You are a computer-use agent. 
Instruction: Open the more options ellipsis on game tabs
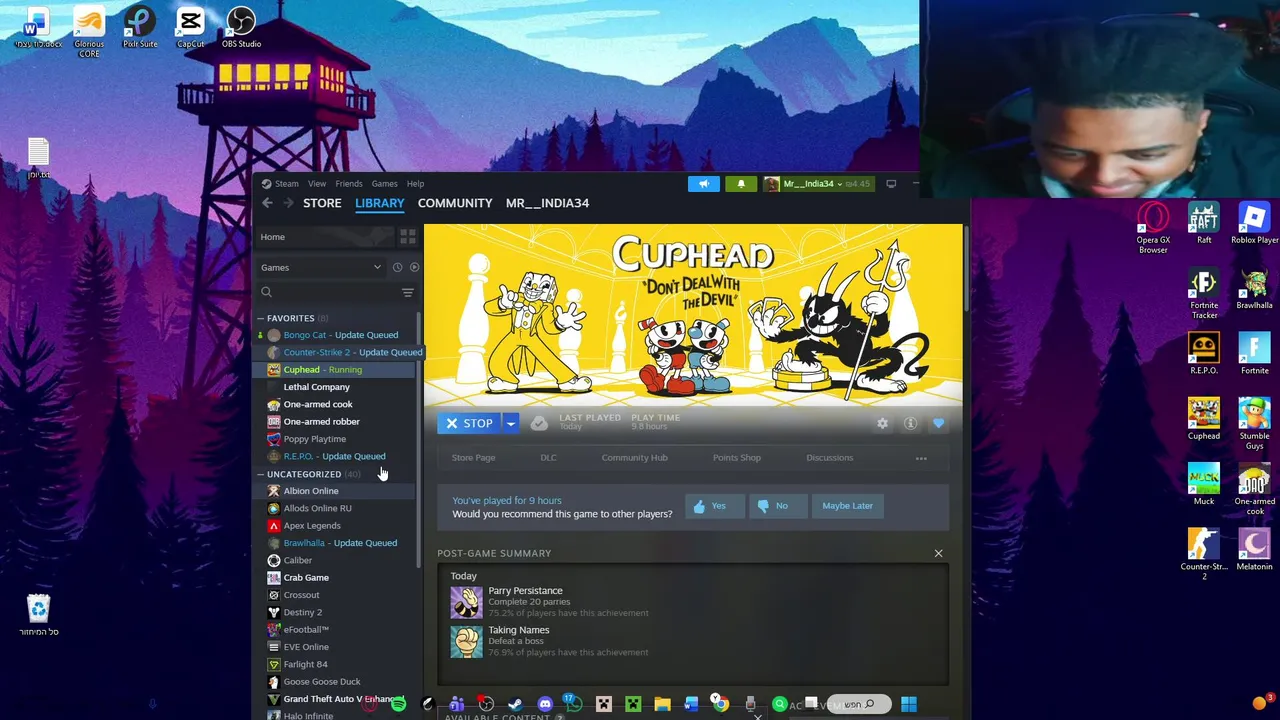coord(921,458)
